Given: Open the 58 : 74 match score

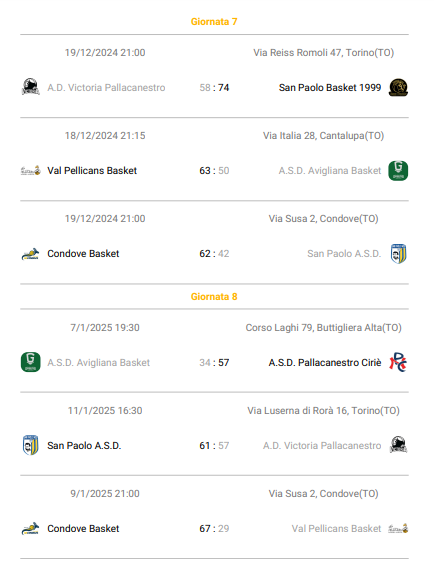Looking at the screenshot, I should click(x=214, y=88).
